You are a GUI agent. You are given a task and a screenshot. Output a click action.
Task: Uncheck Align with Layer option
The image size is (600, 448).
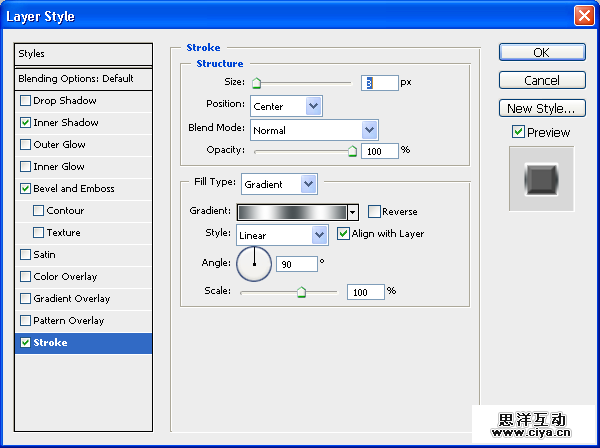[344, 234]
